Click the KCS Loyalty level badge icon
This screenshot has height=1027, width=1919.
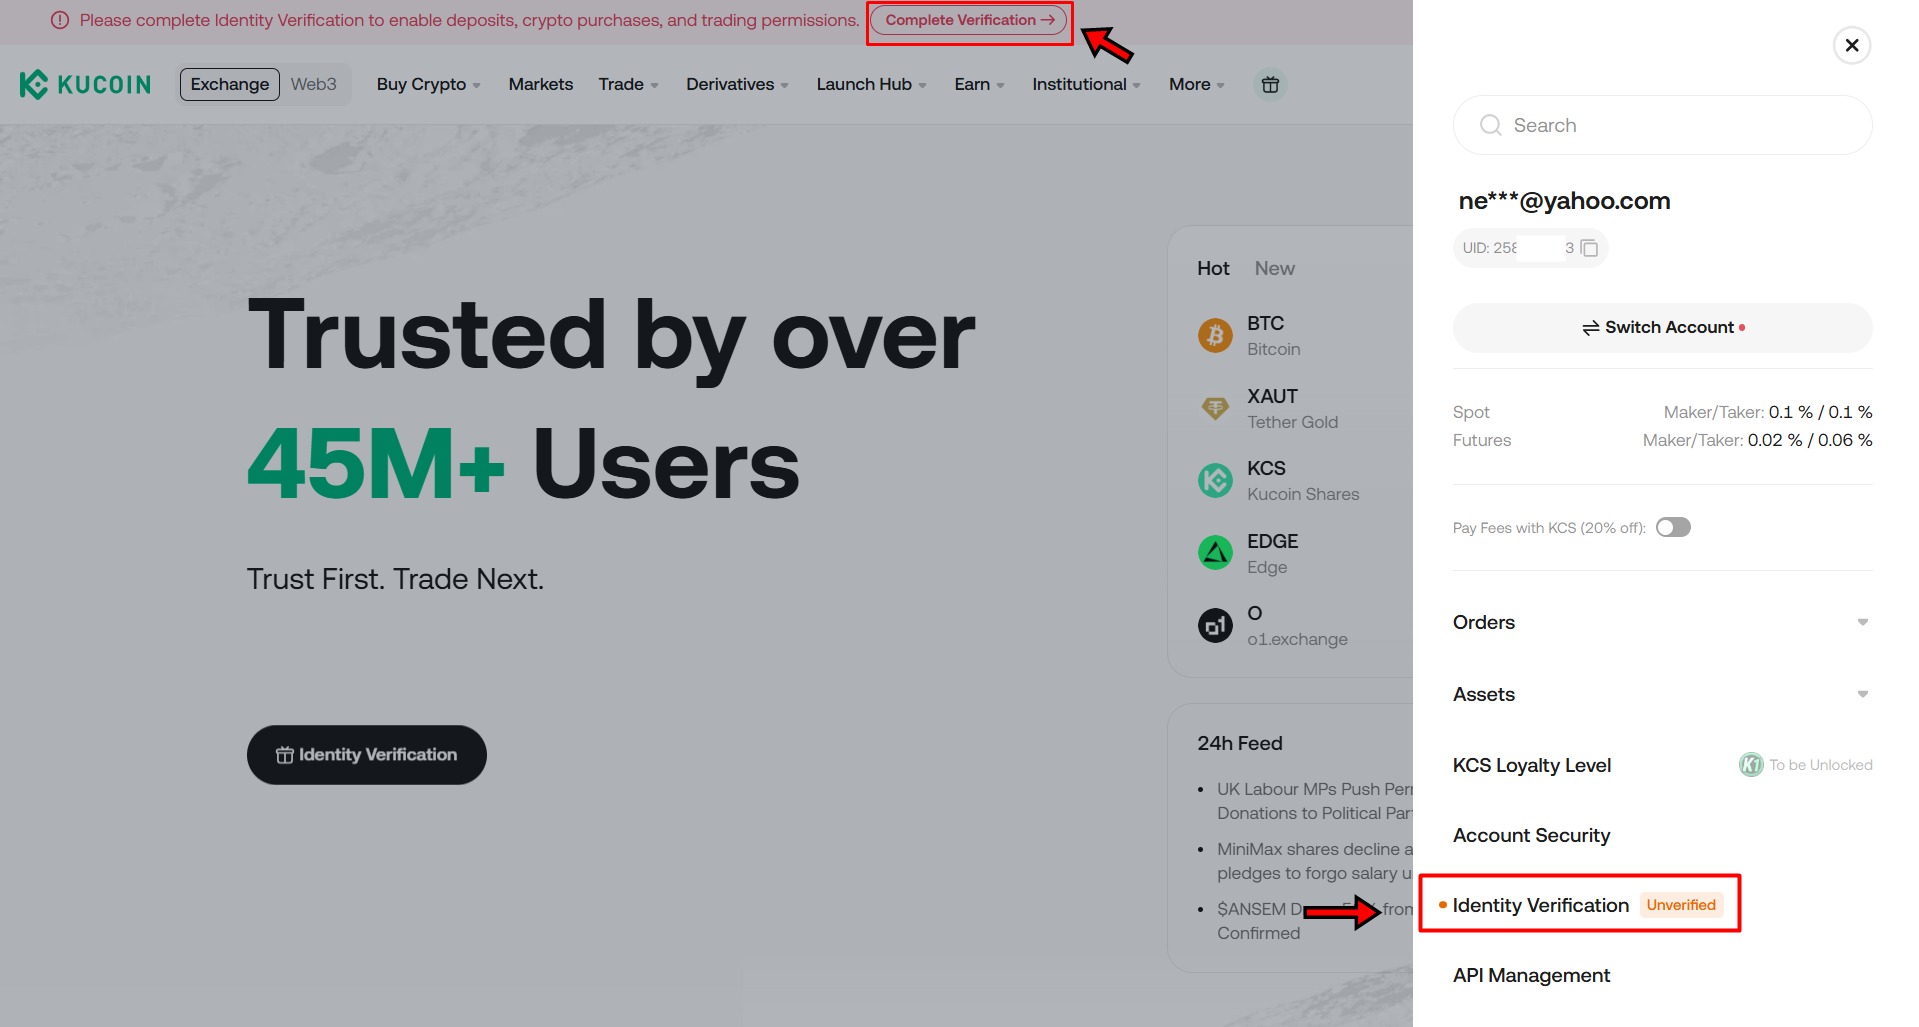click(x=1751, y=765)
